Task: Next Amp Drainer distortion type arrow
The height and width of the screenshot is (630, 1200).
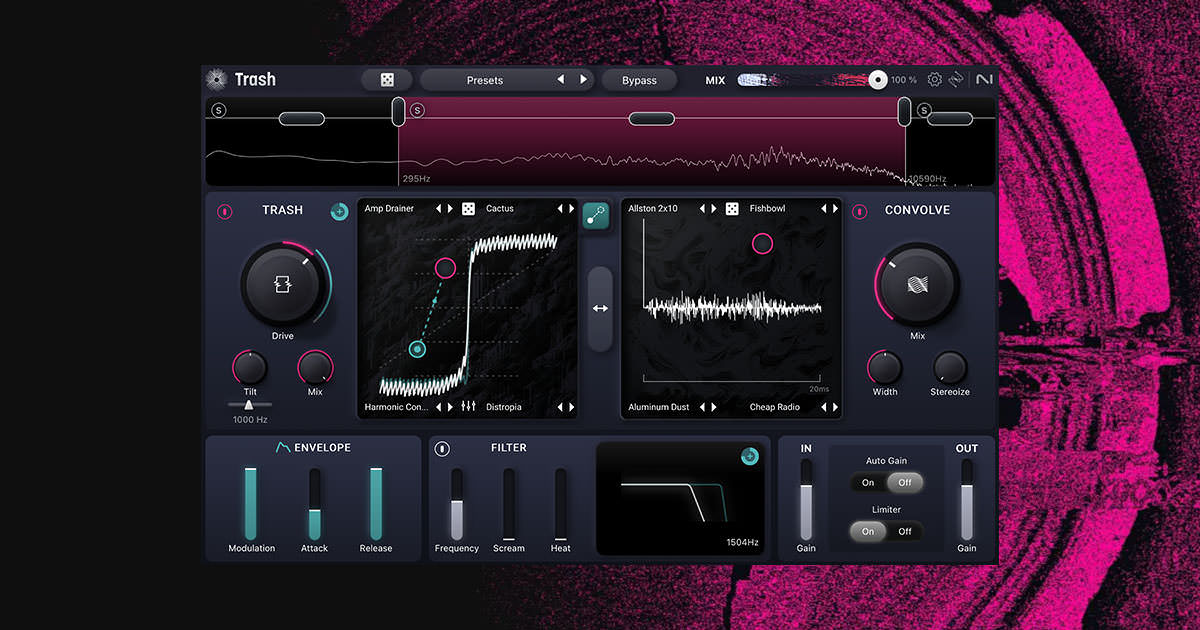Action: (451, 209)
